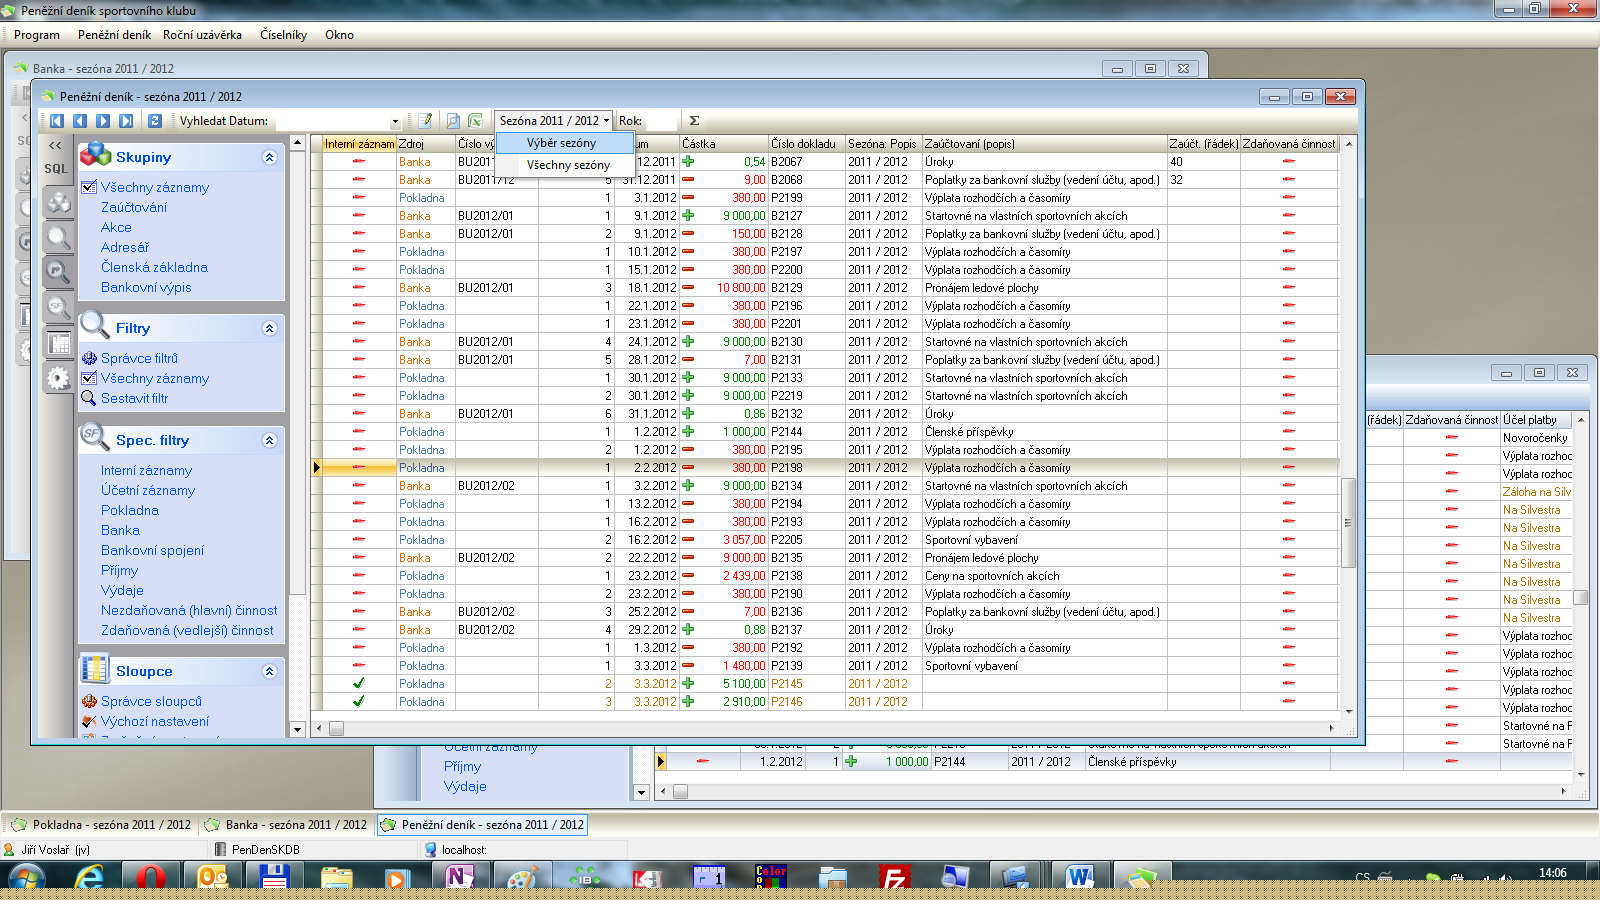Click the refresh data icon in the toolbar
The height and width of the screenshot is (900, 1600).
[x=155, y=121]
